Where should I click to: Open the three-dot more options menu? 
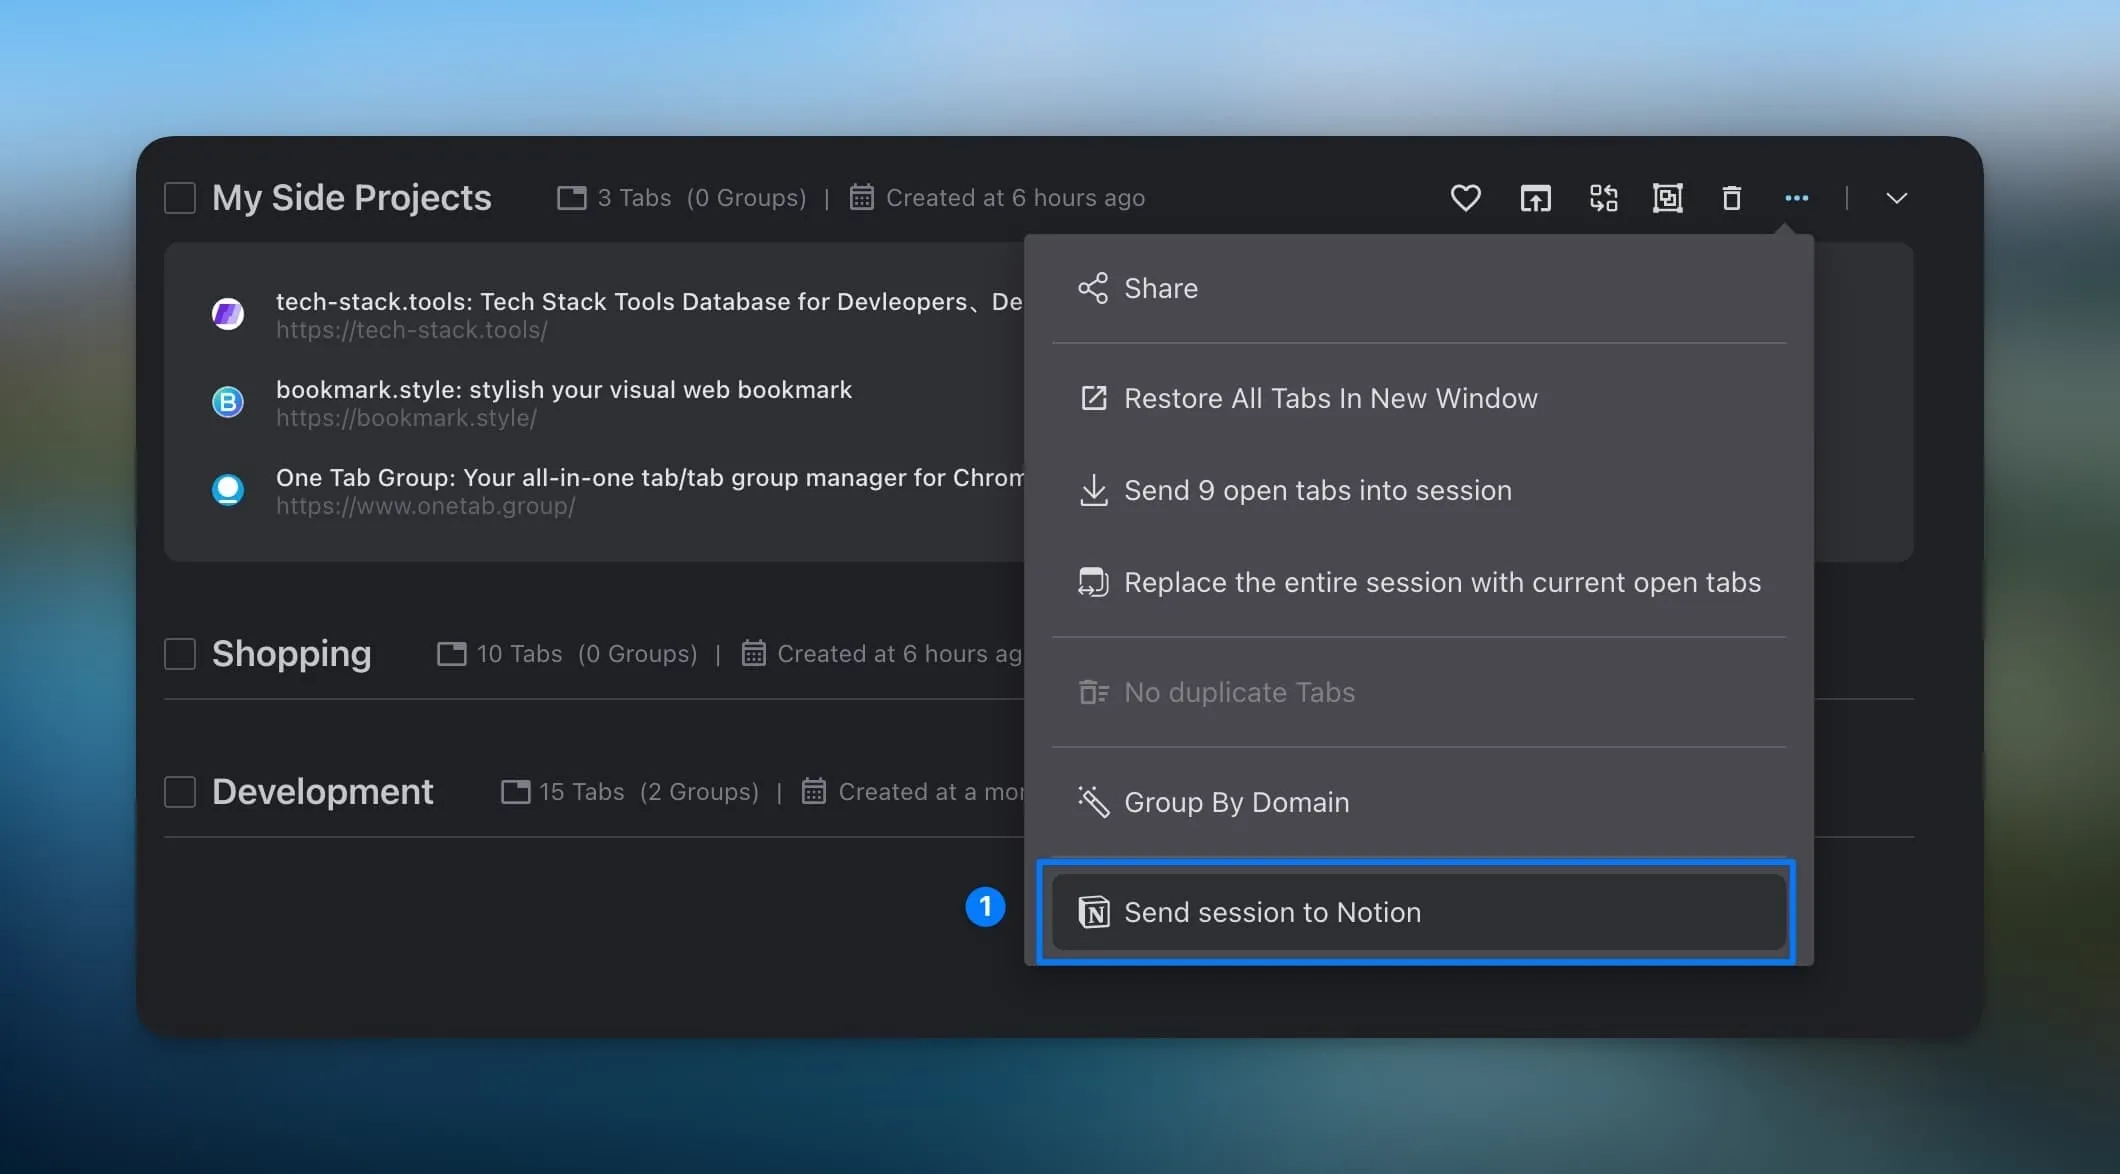[1797, 197]
